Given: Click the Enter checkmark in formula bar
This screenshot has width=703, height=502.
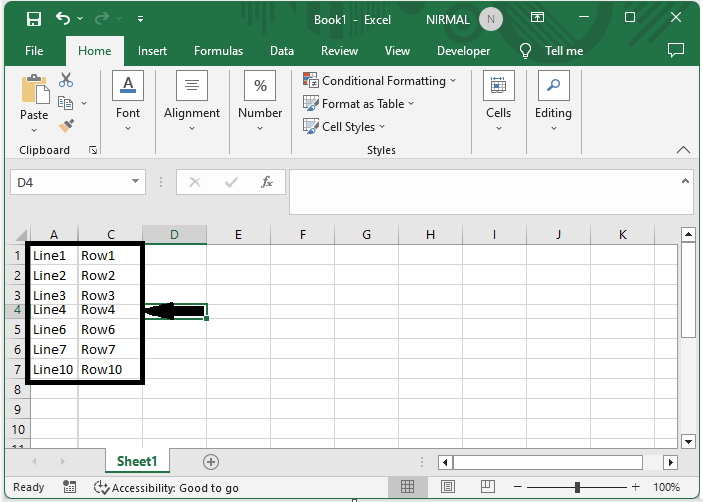Looking at the screenshot, I should (231, 182).
